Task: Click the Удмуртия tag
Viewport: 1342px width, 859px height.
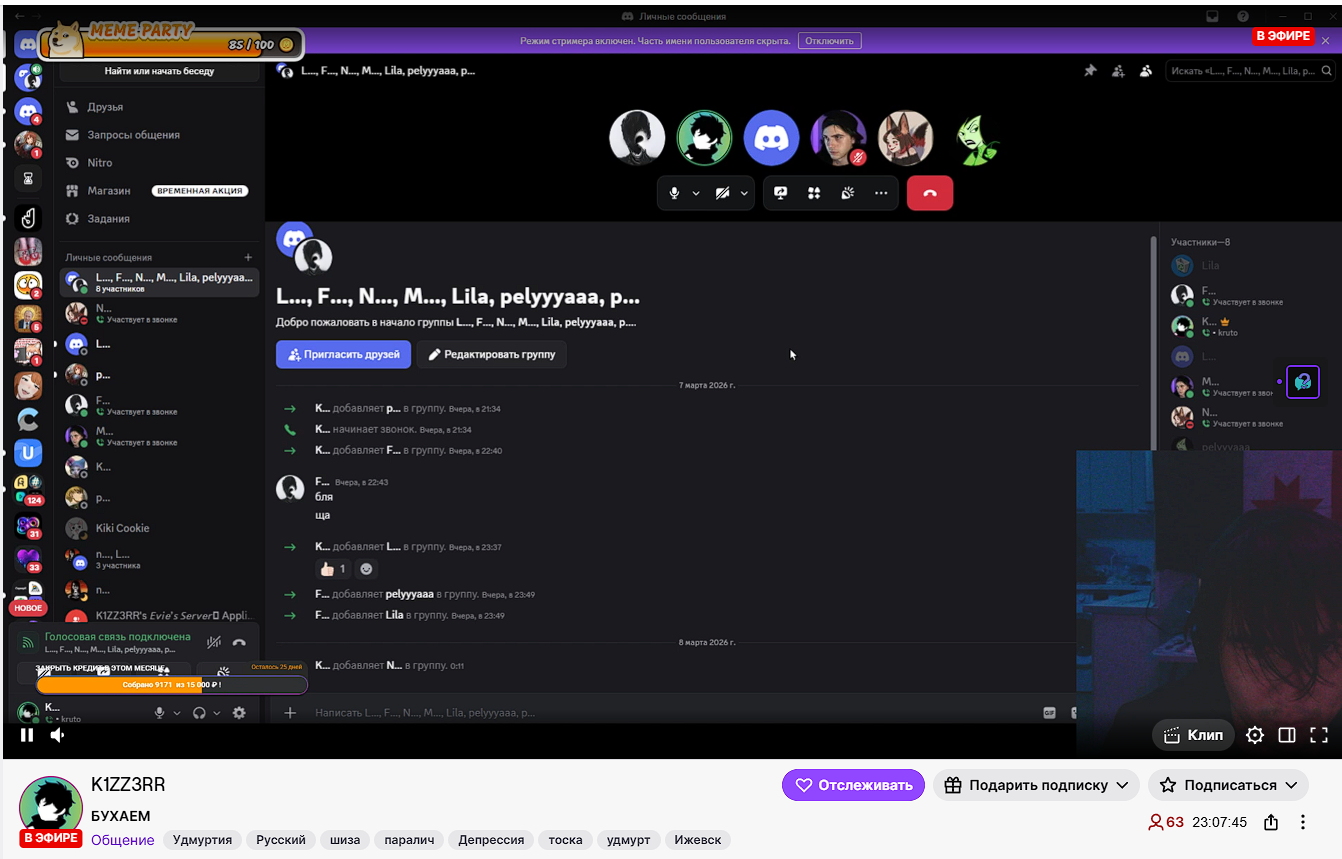Action: [202, 840]
